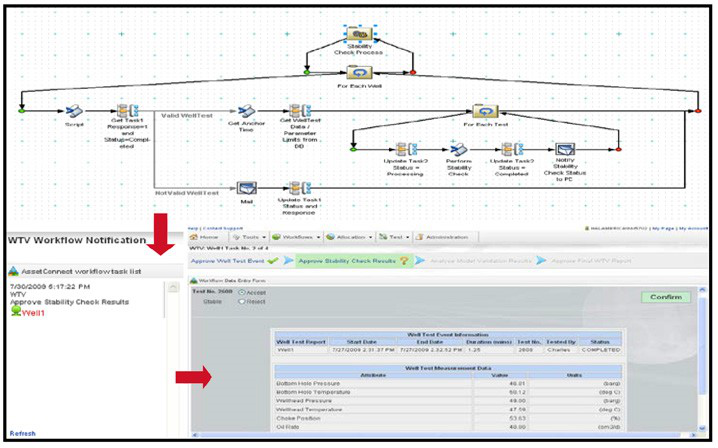
Task: Select the Reject radio button
Action: [240, 301]
